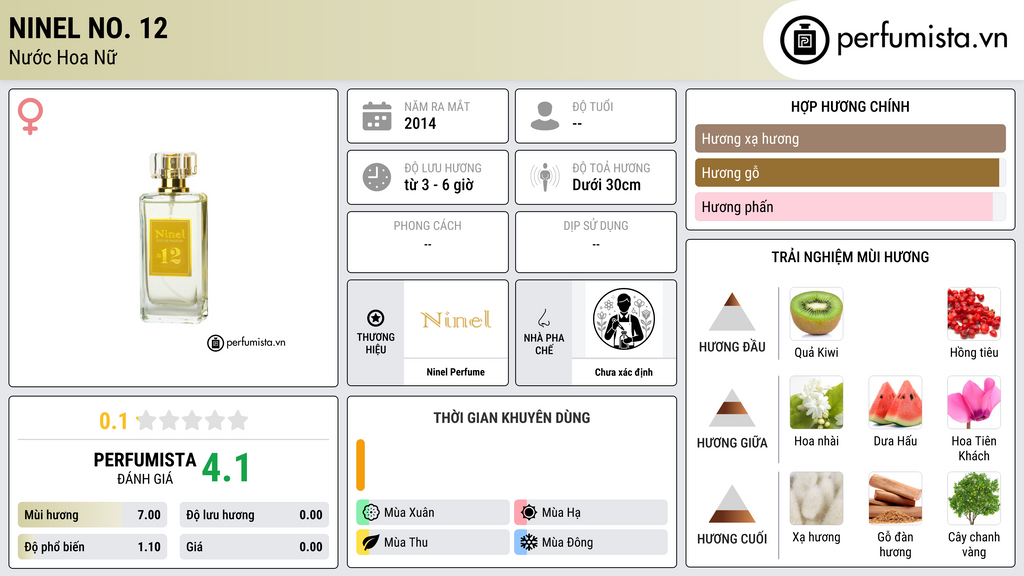Click the nose icon above Nhà pha chế
The image size is (1024, 576).
(543, 318)
